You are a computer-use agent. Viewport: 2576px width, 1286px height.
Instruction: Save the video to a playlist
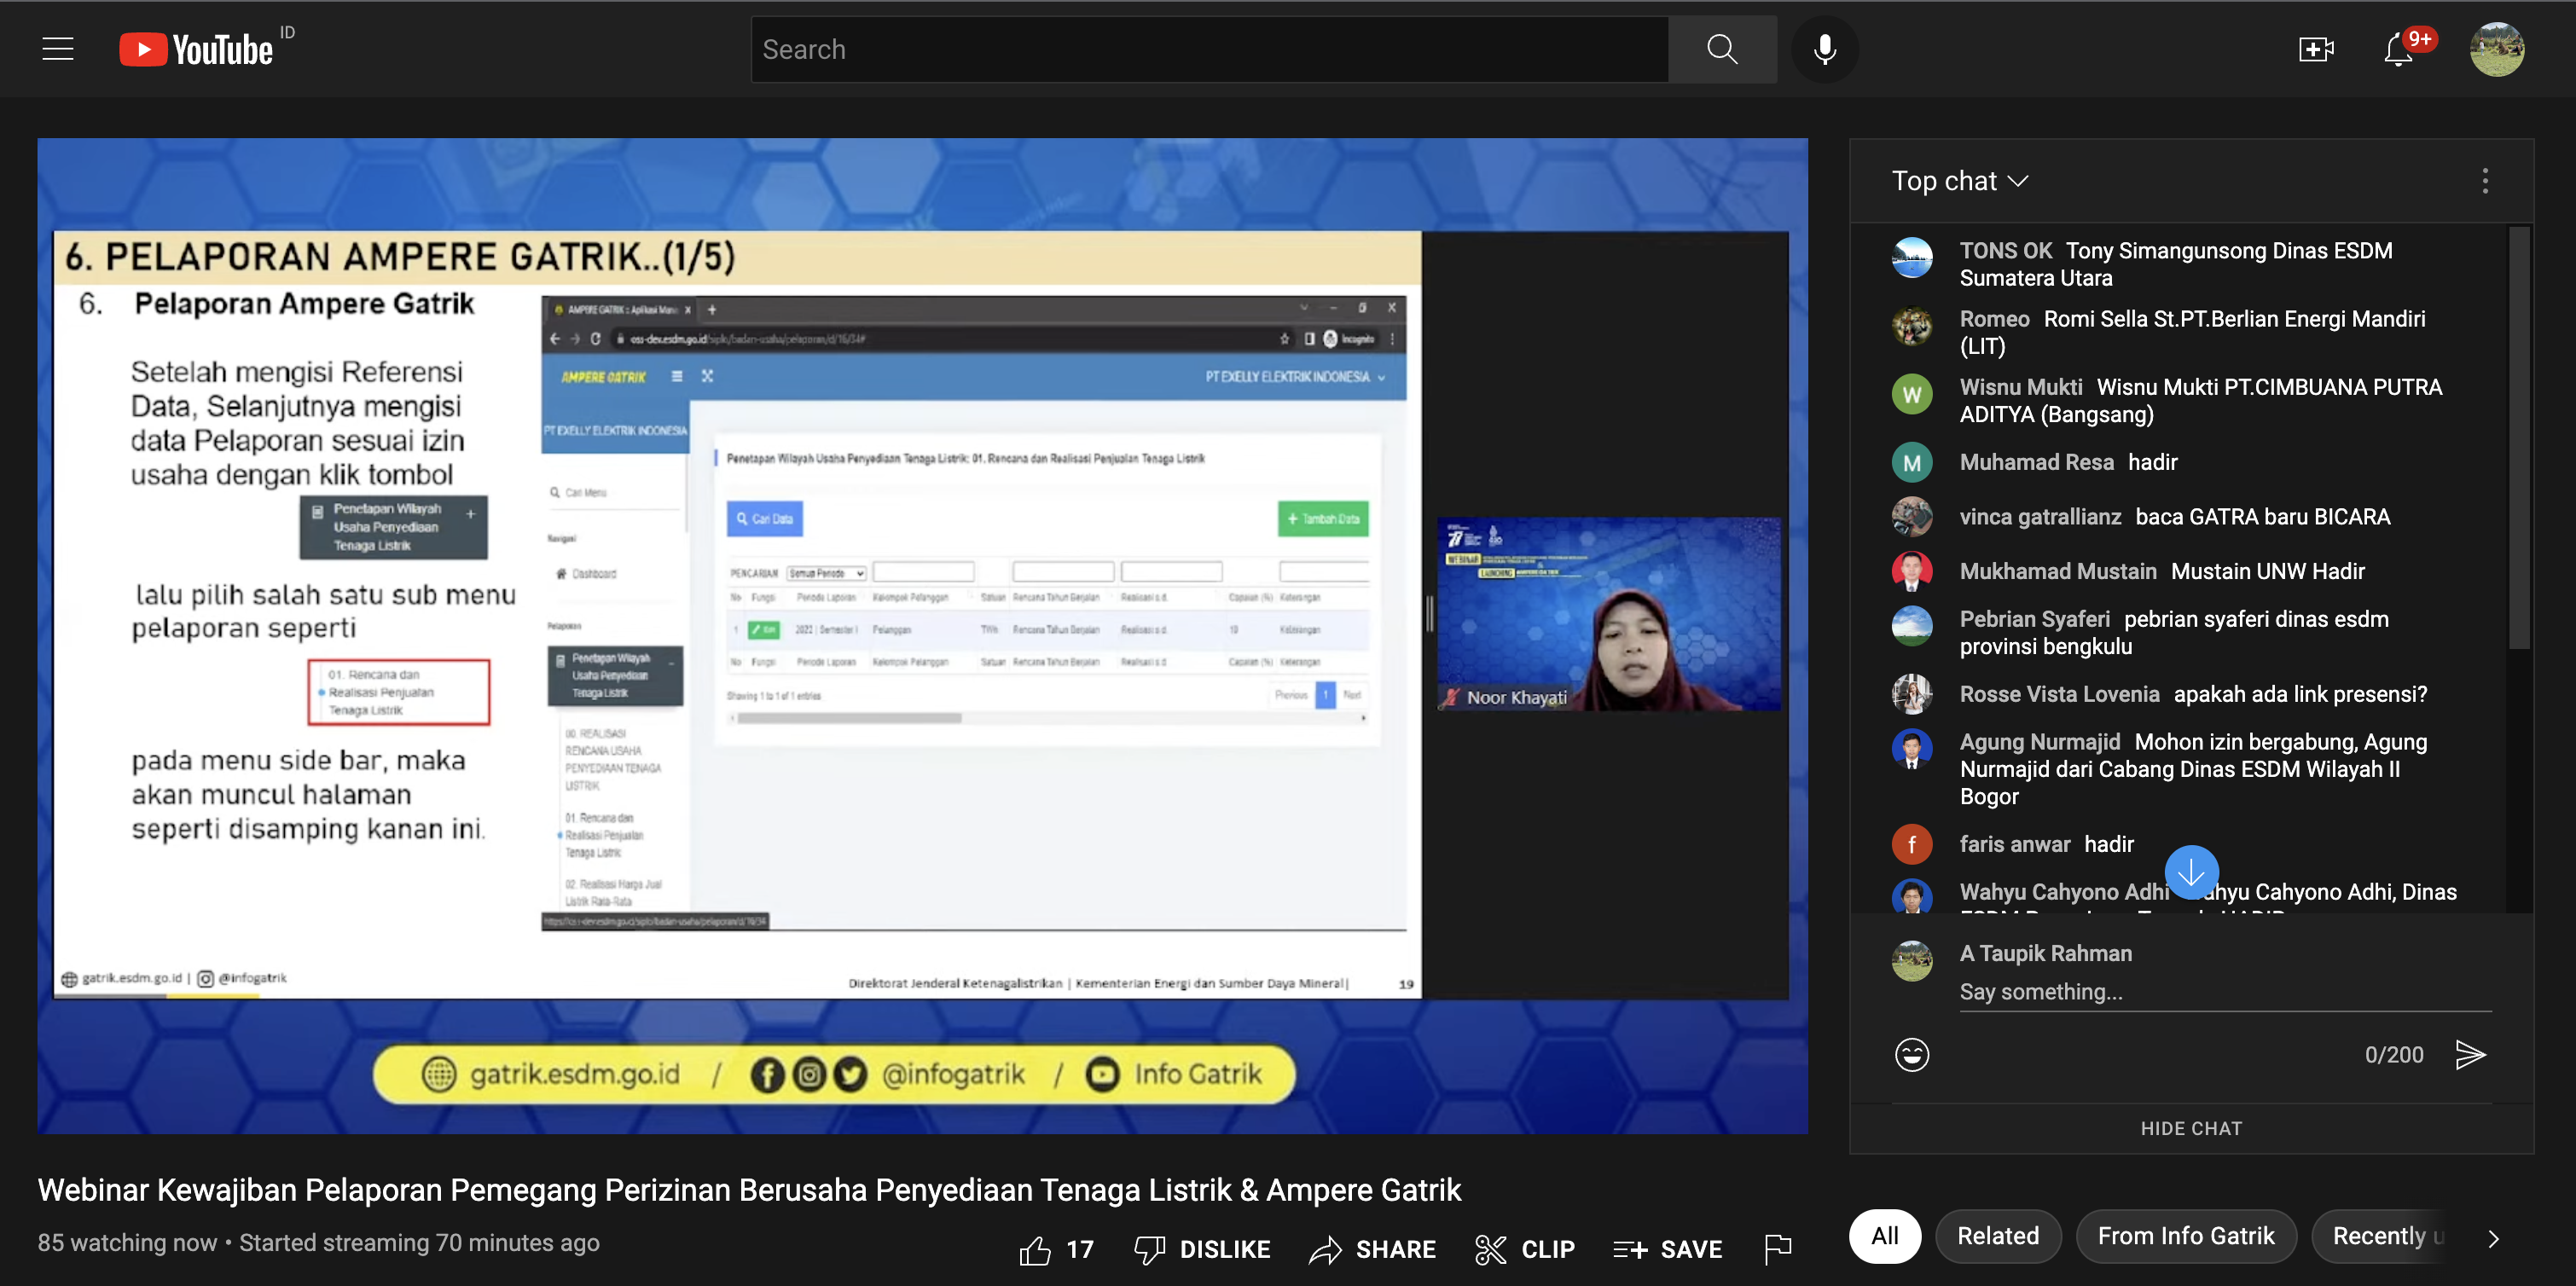pos(1667,1249)
